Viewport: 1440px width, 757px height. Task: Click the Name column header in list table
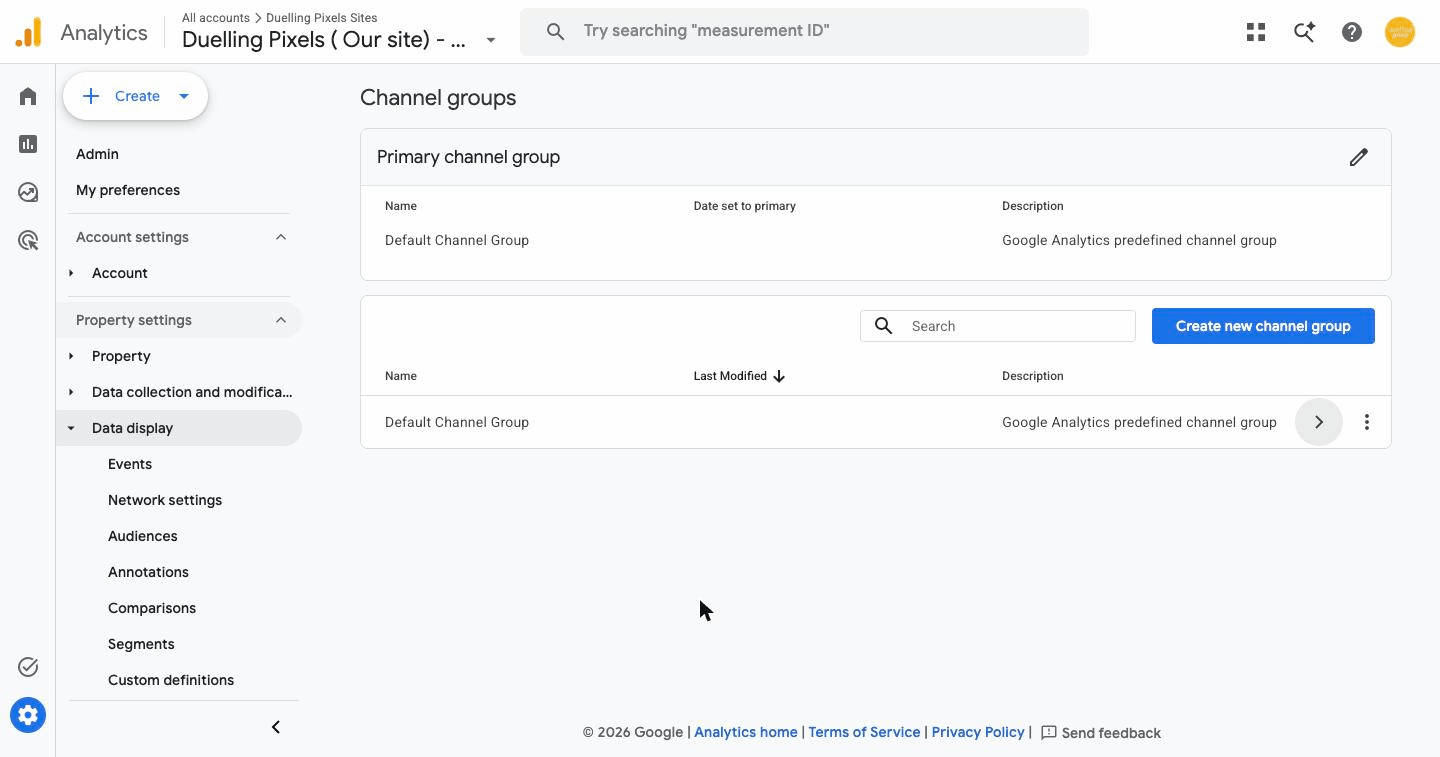coord(401,376)
